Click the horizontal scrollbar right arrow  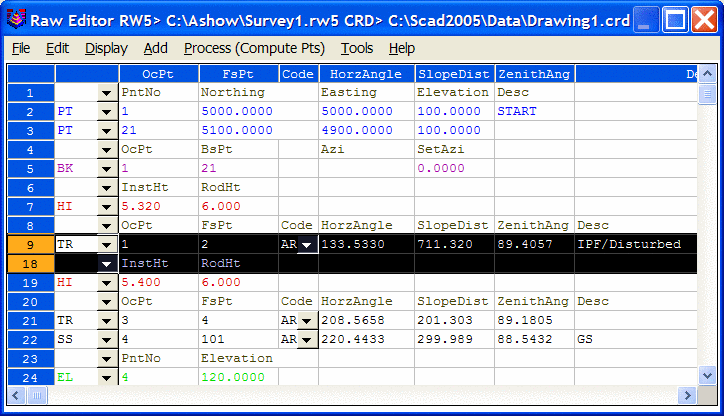(688, 395)
